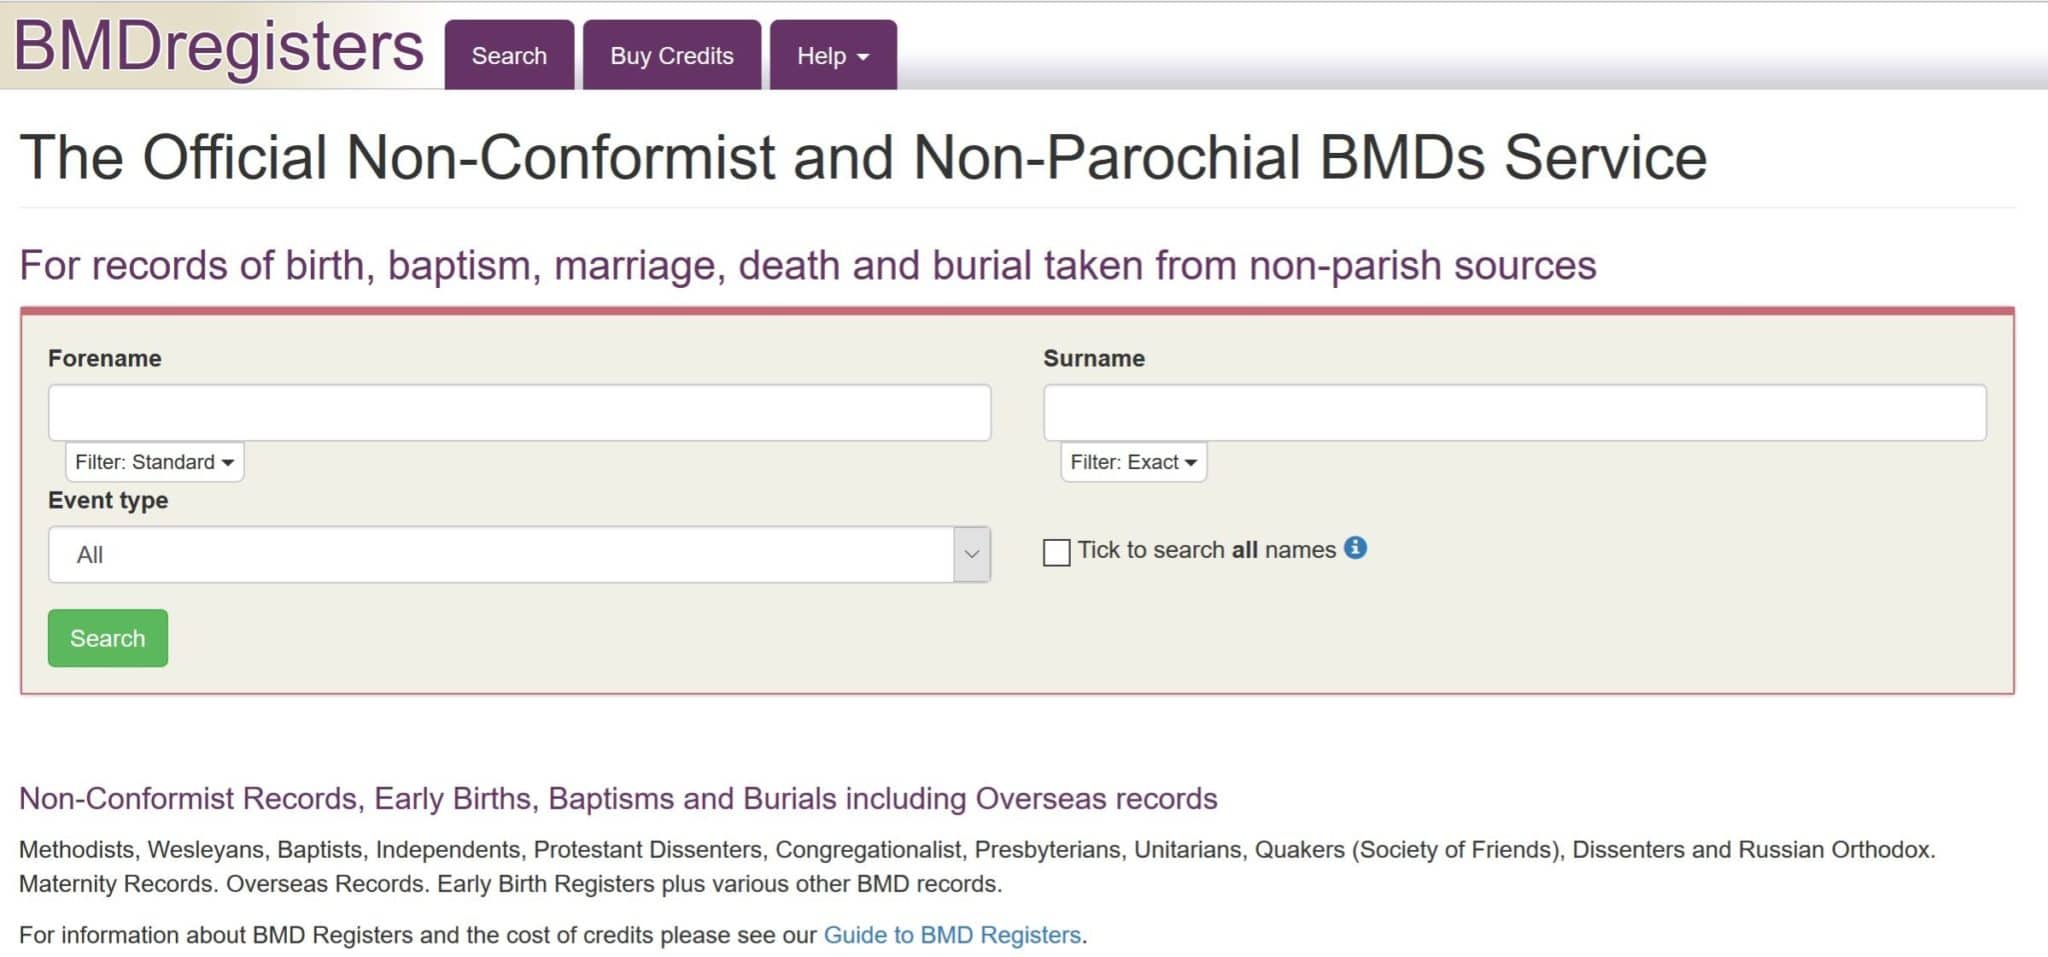Click the blue info icon beside all names
The width and height of the screenshot is (2048, 957).
1355,548
